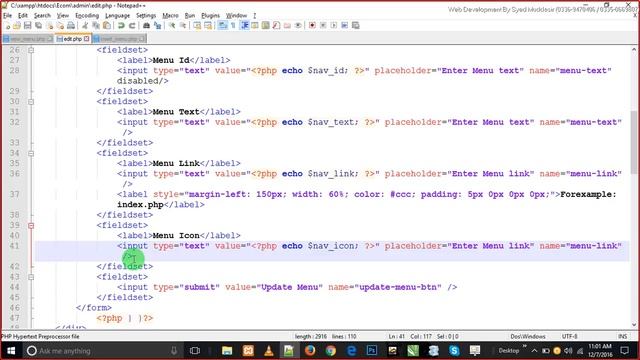The height and width of the screenshot is (360, 640).
Task: Click the INS insert mode indicator
Action: pos(622,336)
